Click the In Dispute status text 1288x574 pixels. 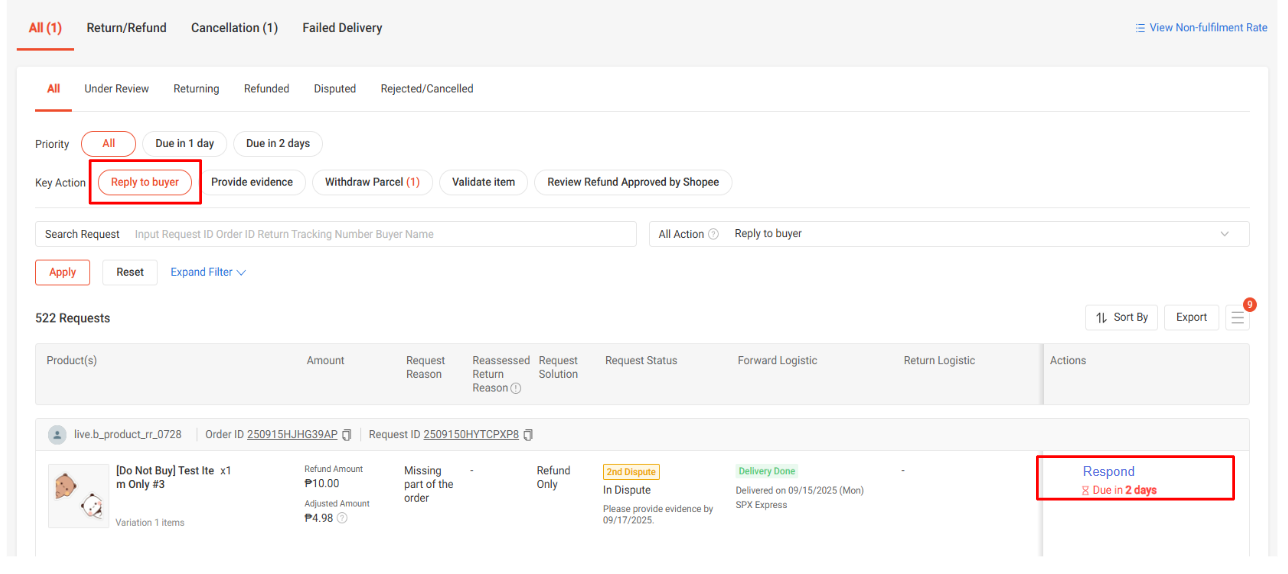(x=627, y=490)
